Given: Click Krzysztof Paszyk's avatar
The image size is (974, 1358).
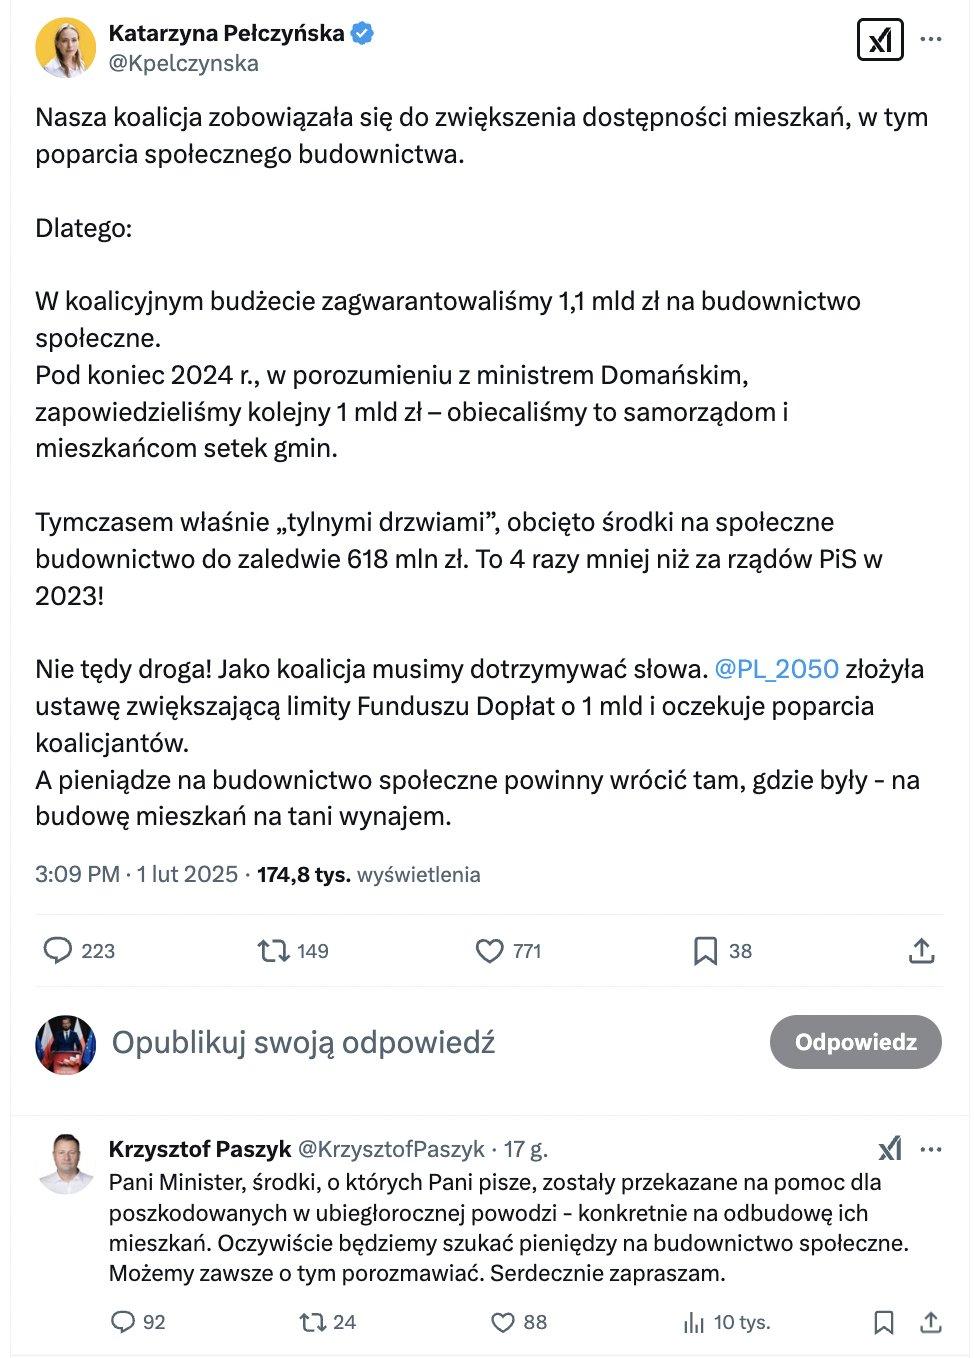Looking at the screenshot, I should coord(66,1163).
